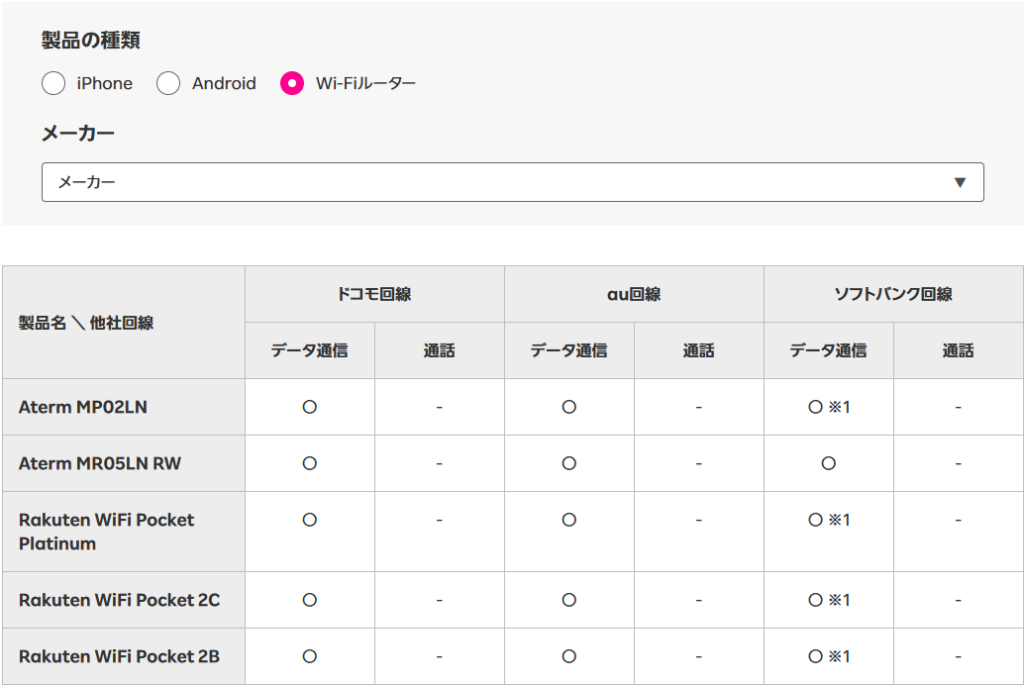Viewport: 1024px width, 685px height.
Task: Click Aterm MR05LN RW ドコモ data ○
Action: tap(310, 463)
